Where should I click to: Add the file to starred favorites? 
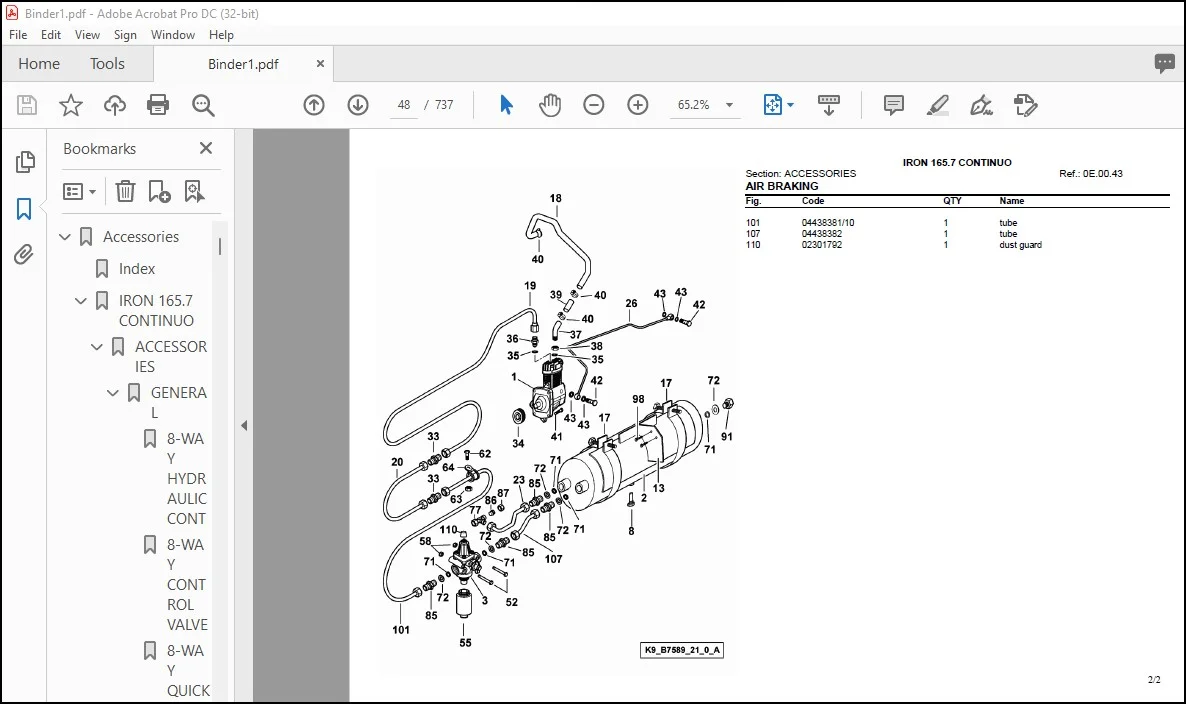point(71,105)
